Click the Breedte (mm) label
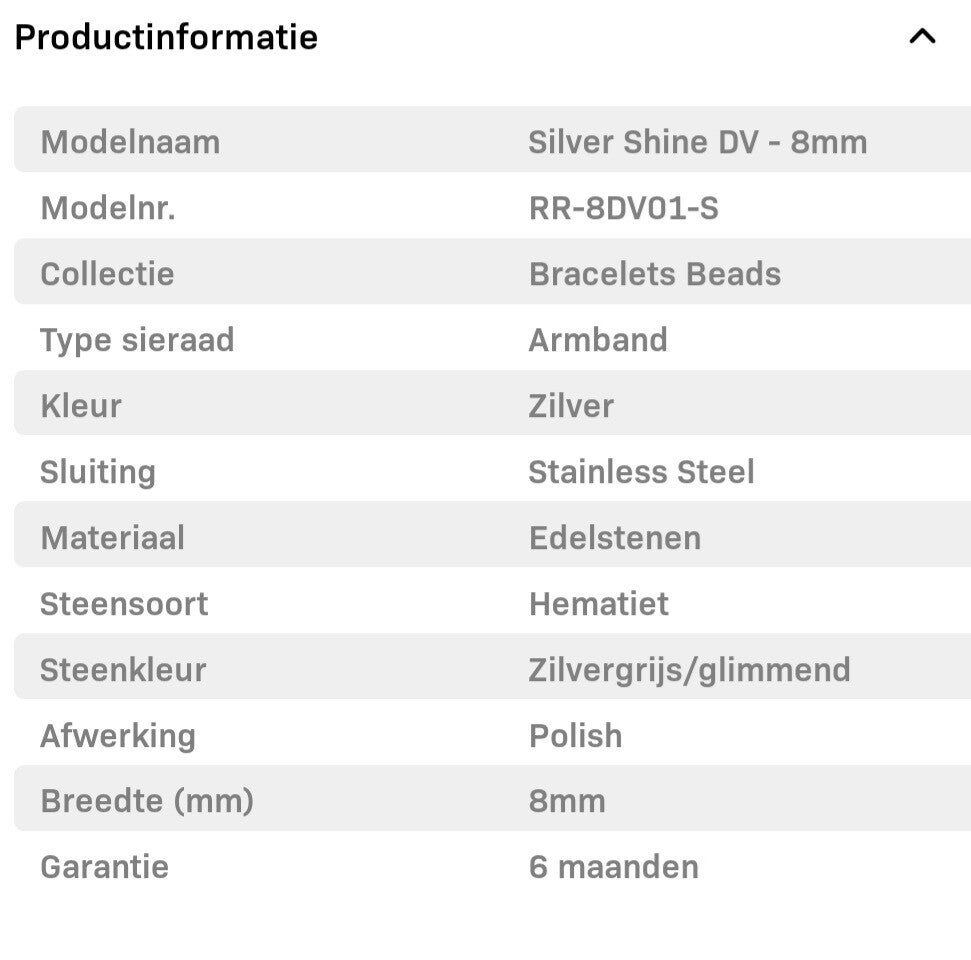 click(147, 801)
